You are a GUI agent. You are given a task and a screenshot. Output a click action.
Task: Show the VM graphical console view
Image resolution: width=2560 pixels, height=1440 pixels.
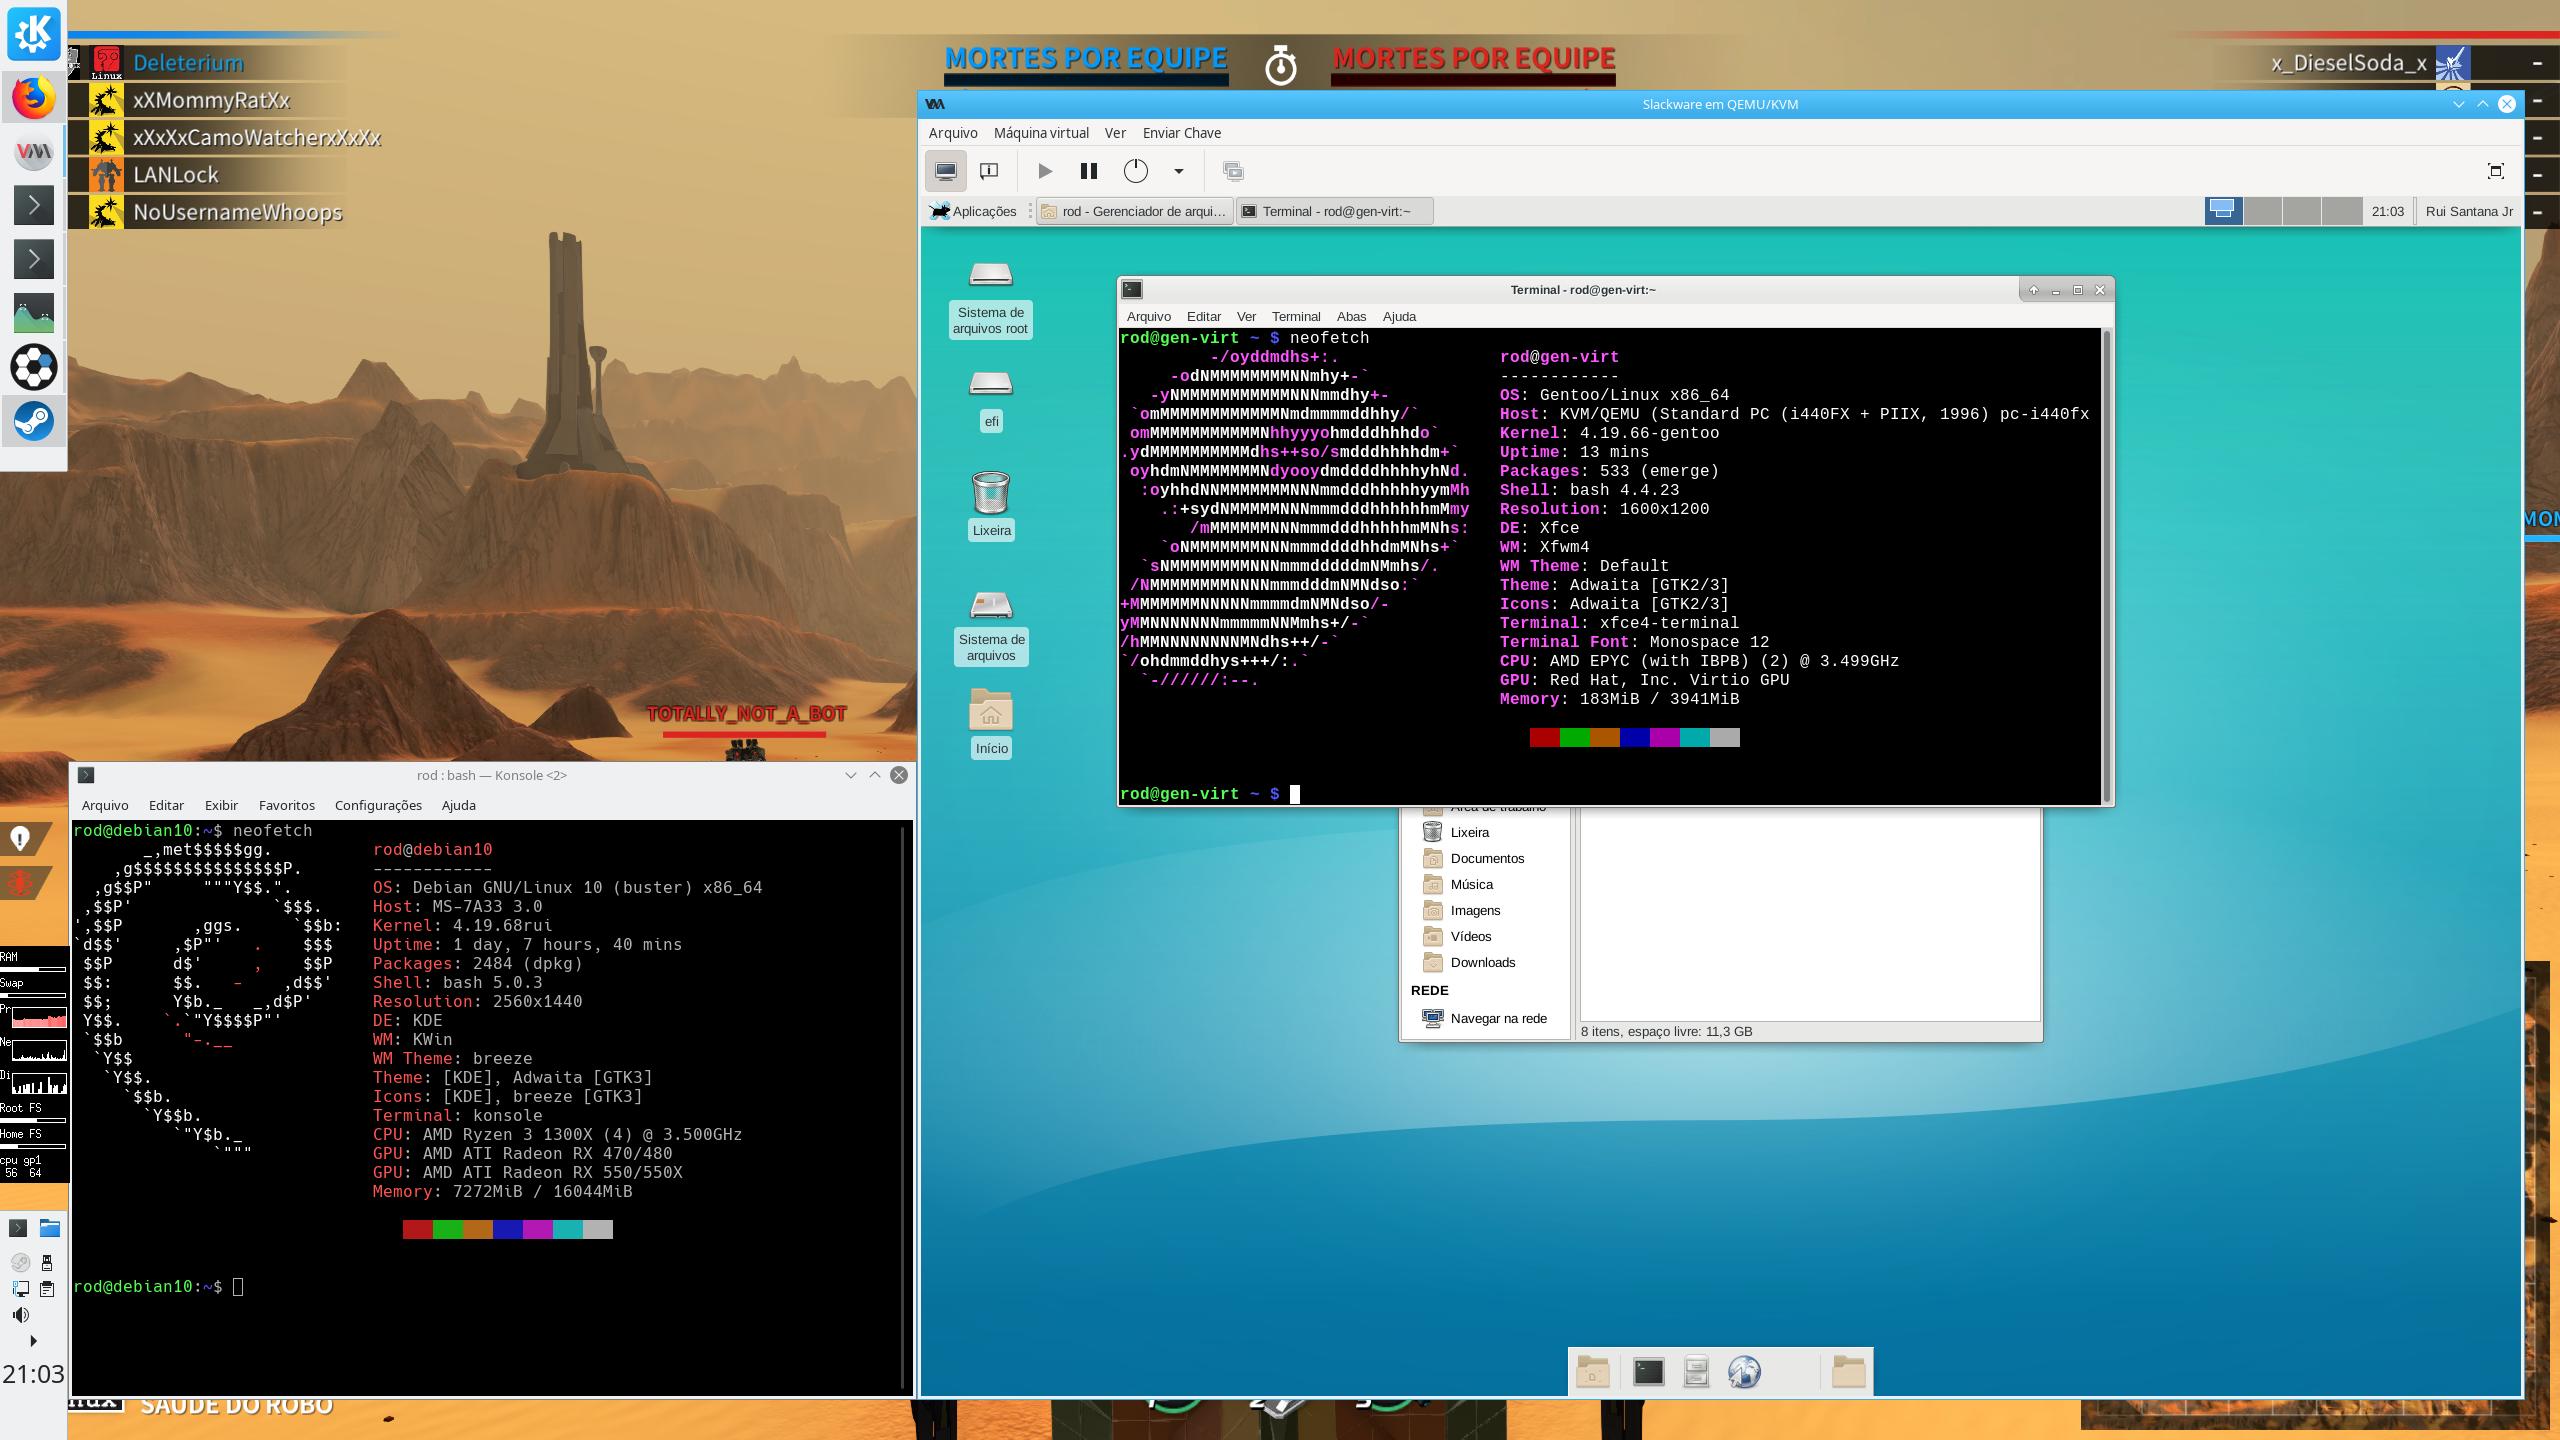[x=945, y=171]
